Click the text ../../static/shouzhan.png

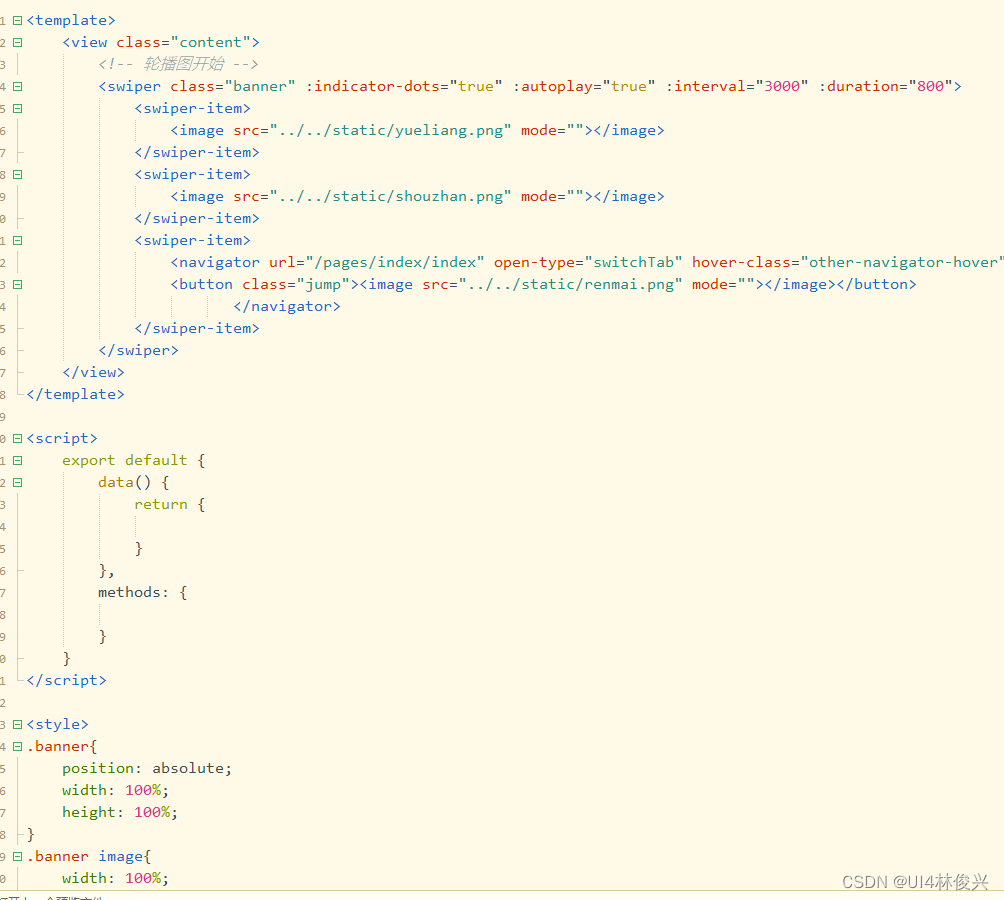coord(391,197)
